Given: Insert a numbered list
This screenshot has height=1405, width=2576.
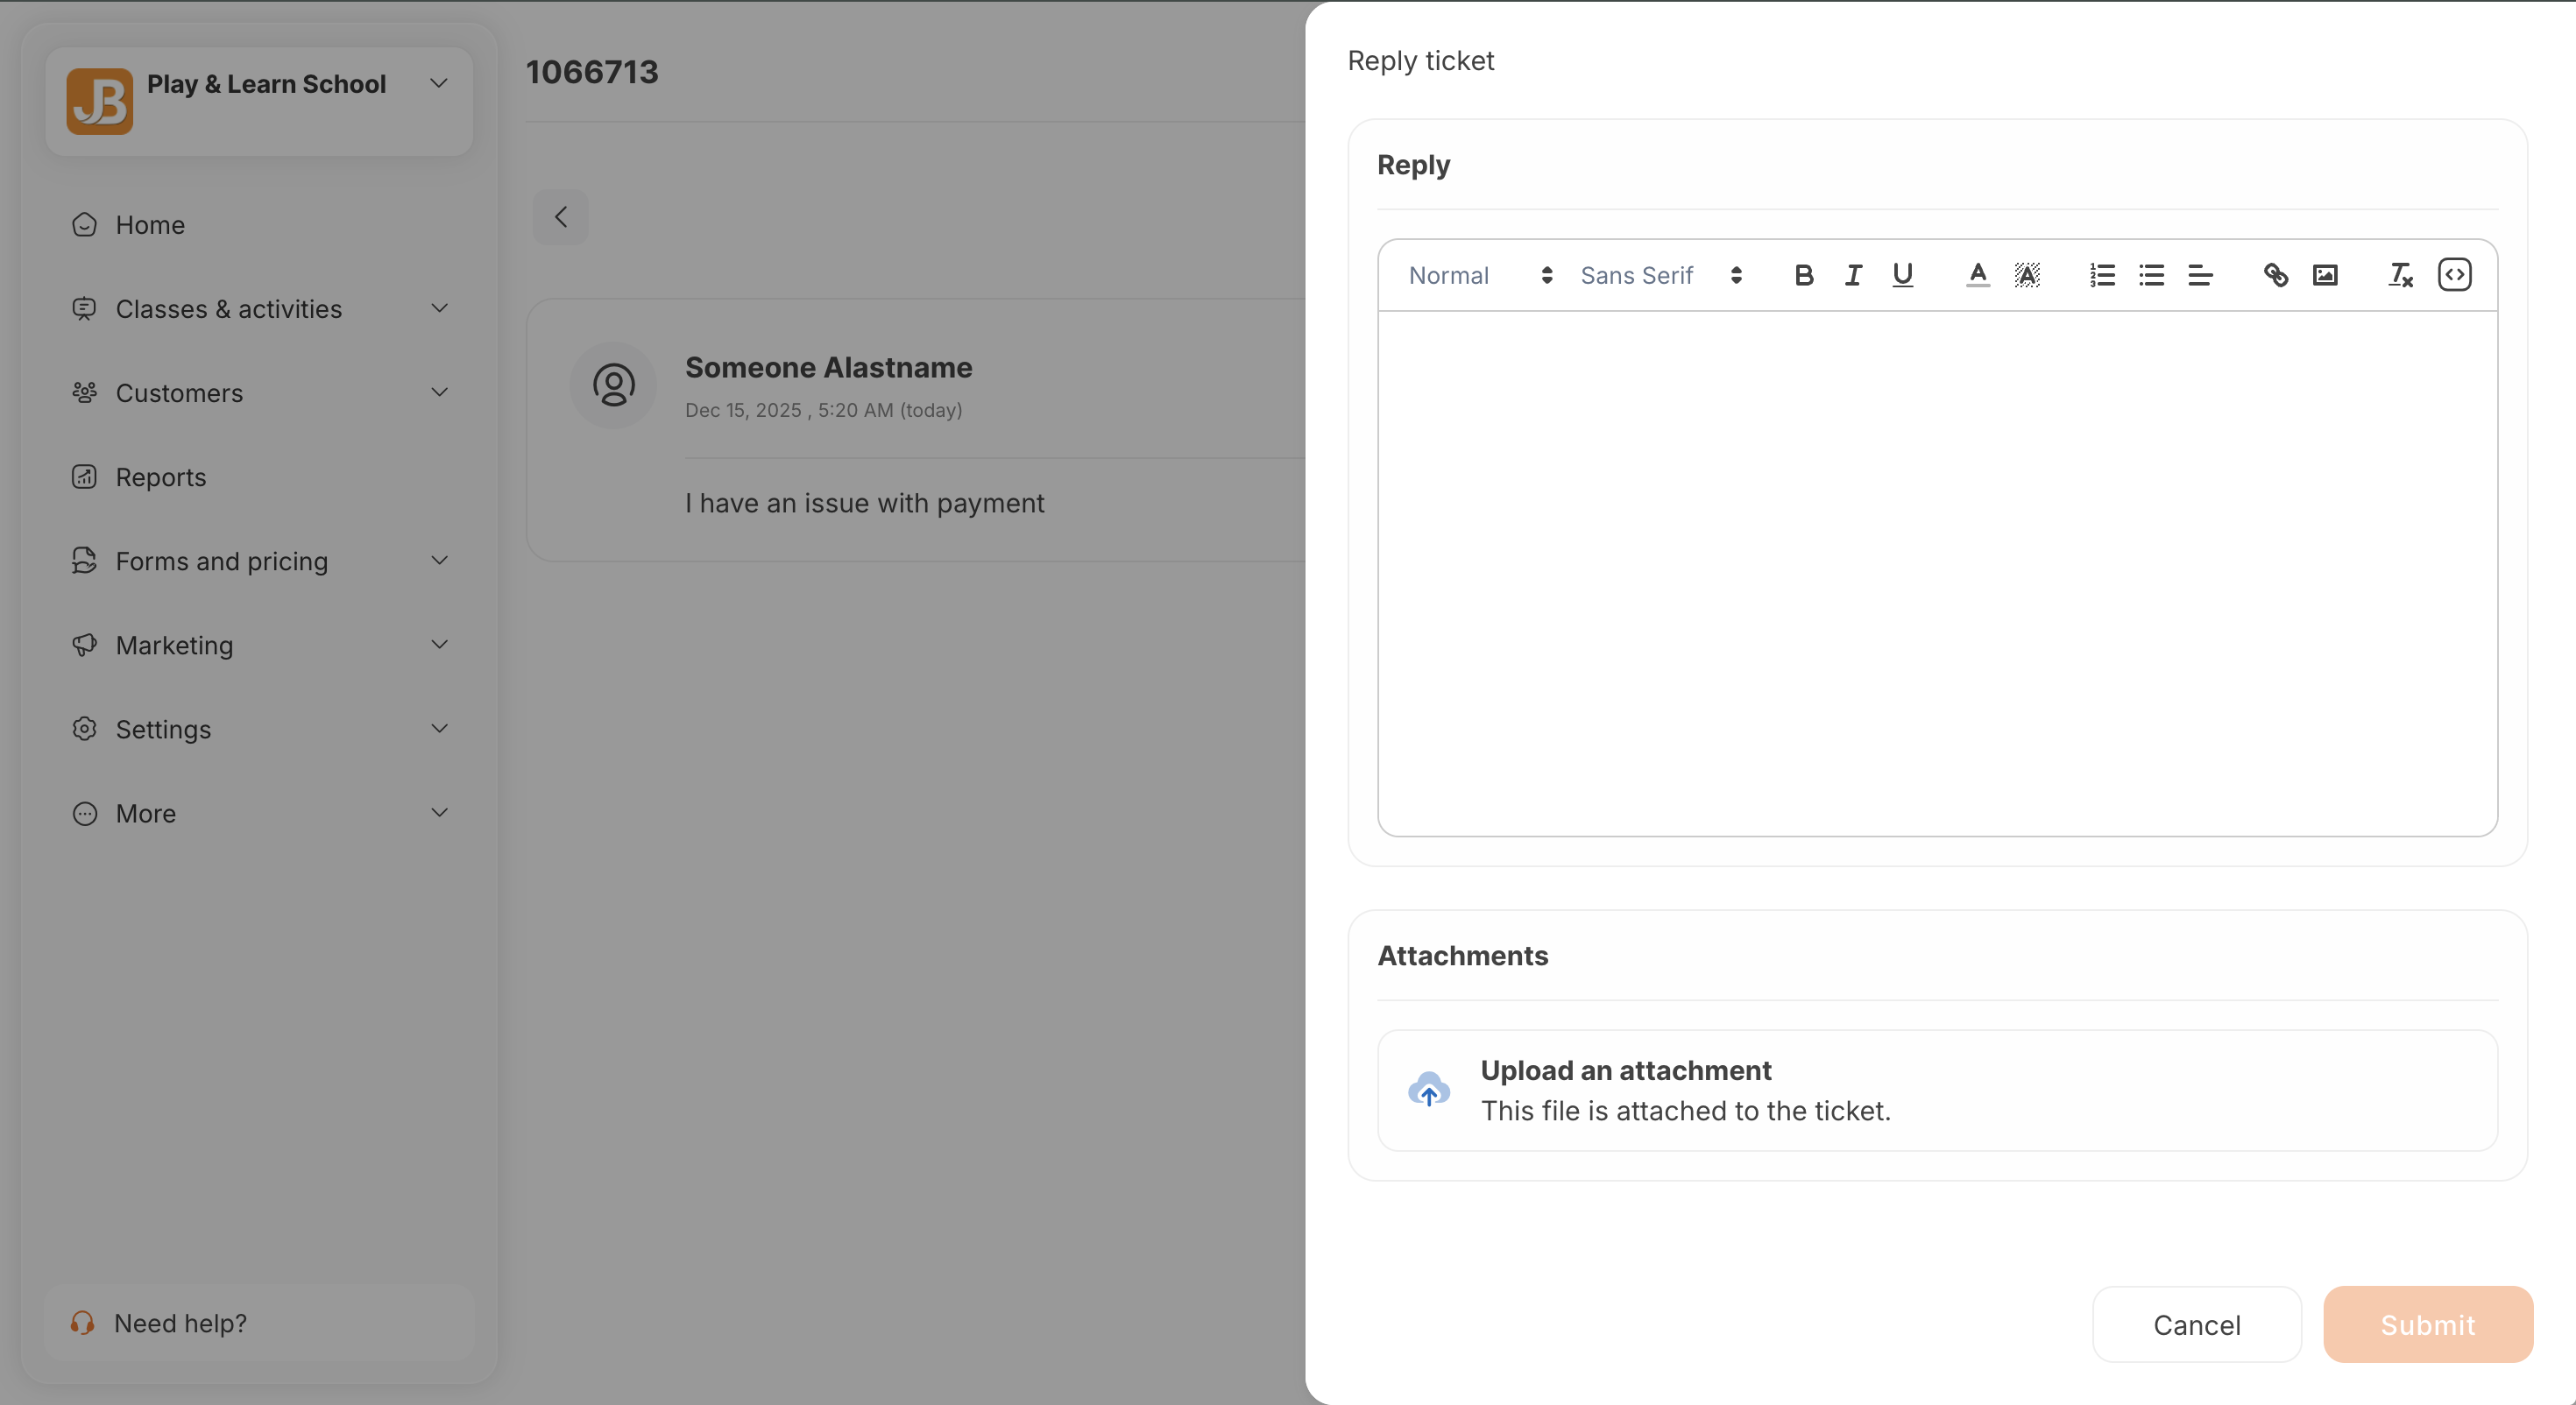Looking at the screenshot, I should tap(2102, 275).
